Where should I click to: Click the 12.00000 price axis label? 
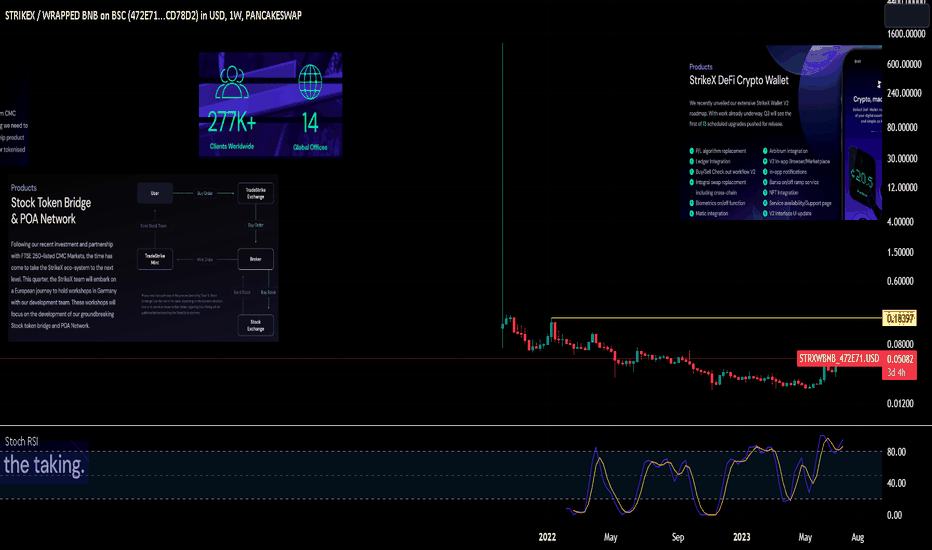coord(902,188)
